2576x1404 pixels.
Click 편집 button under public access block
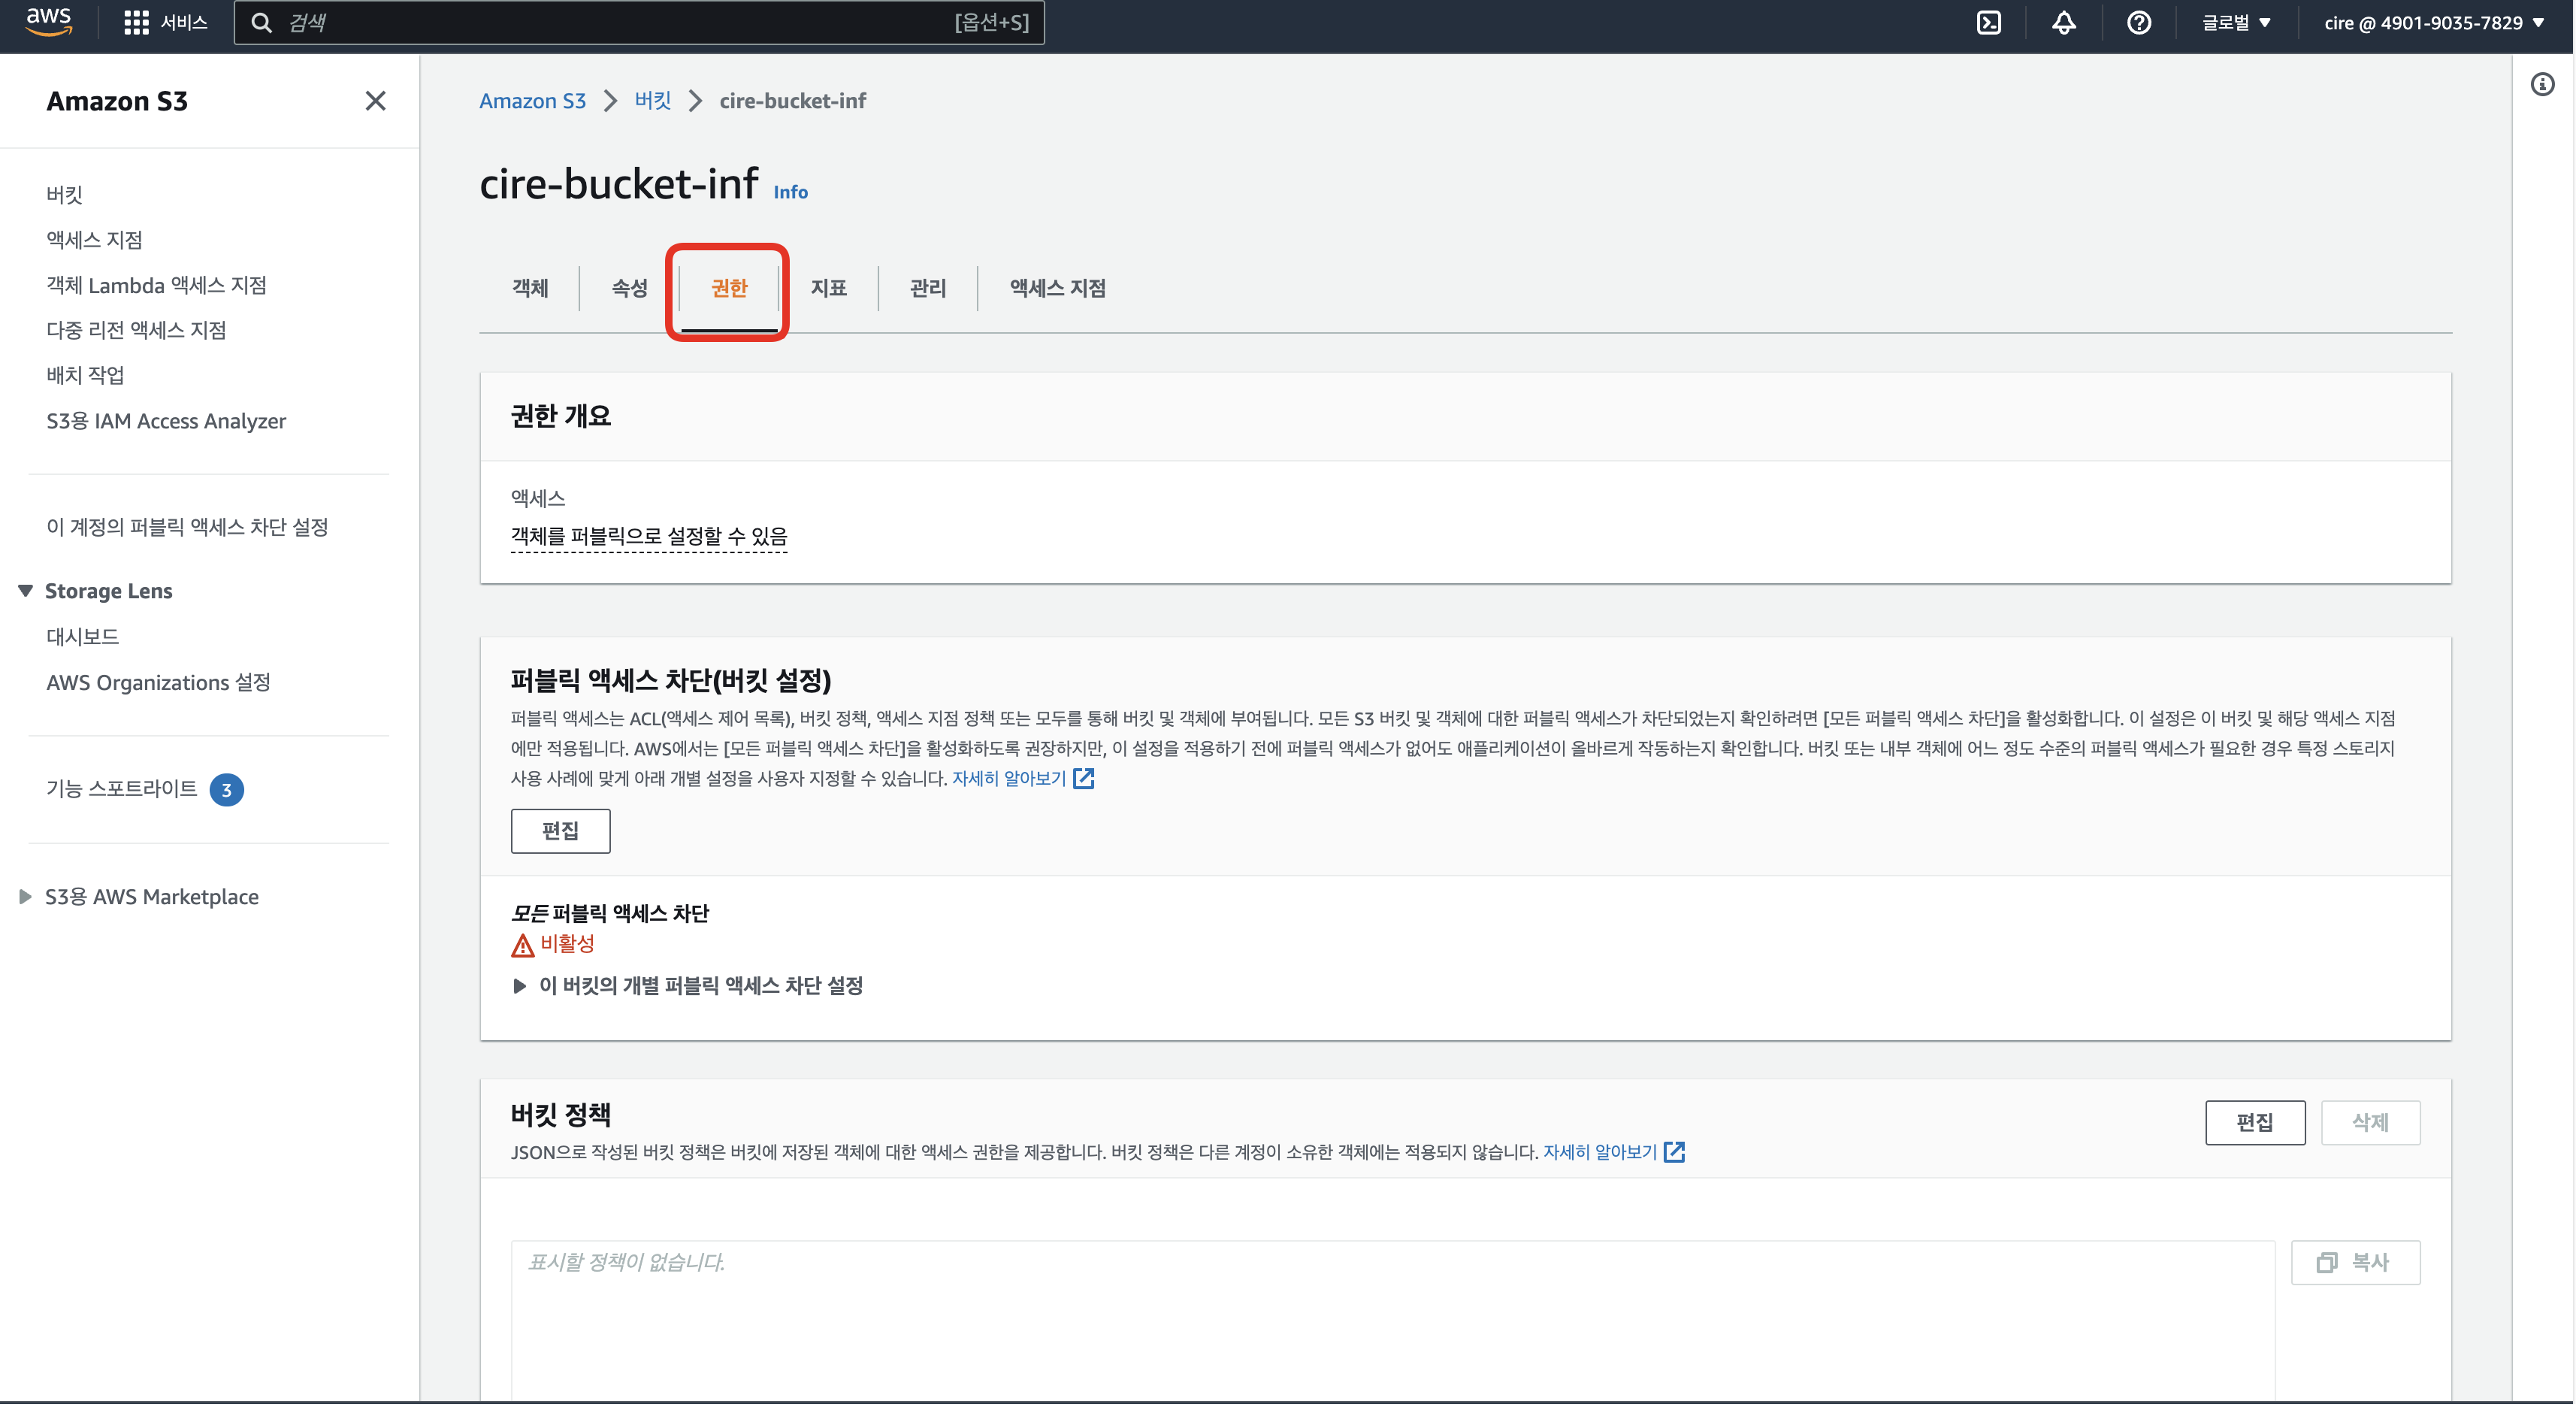pyautogui.click(x=560, y=831)
